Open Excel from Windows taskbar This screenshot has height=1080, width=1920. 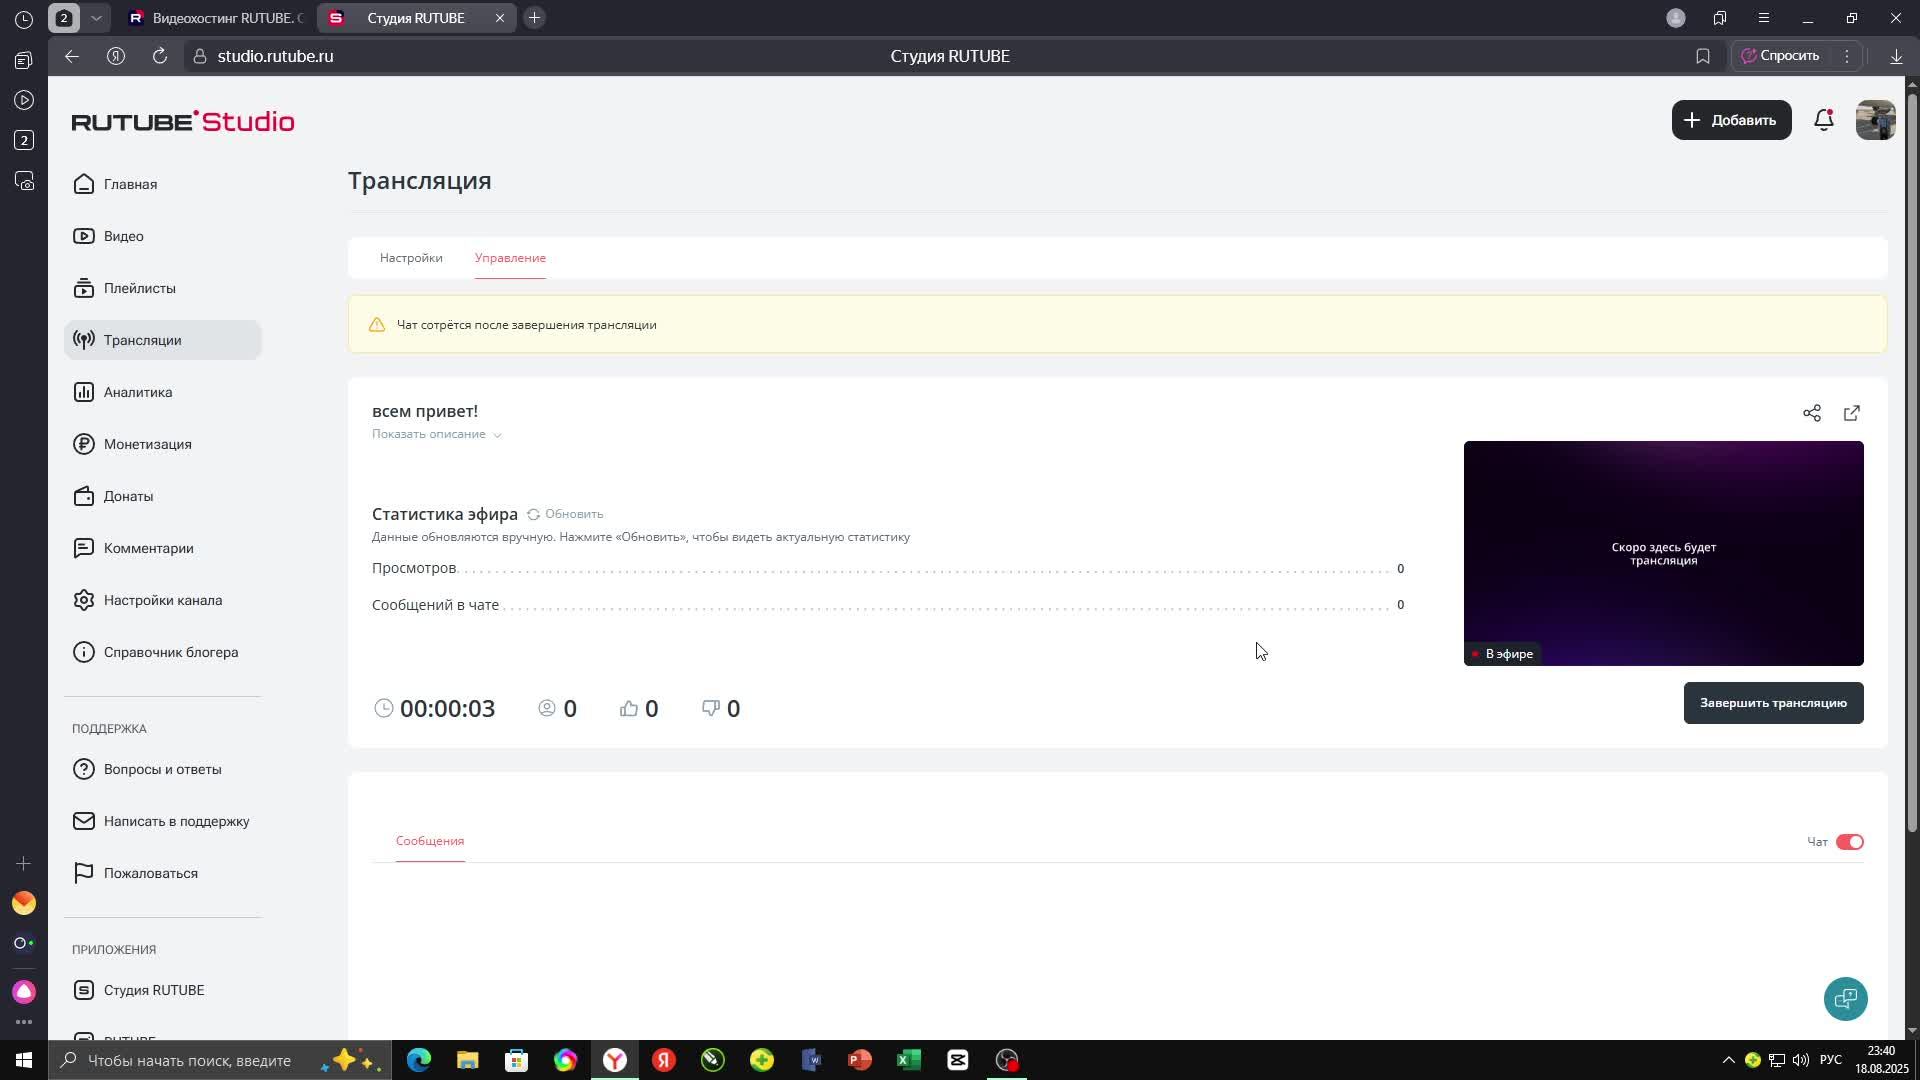pos(908,1060)
